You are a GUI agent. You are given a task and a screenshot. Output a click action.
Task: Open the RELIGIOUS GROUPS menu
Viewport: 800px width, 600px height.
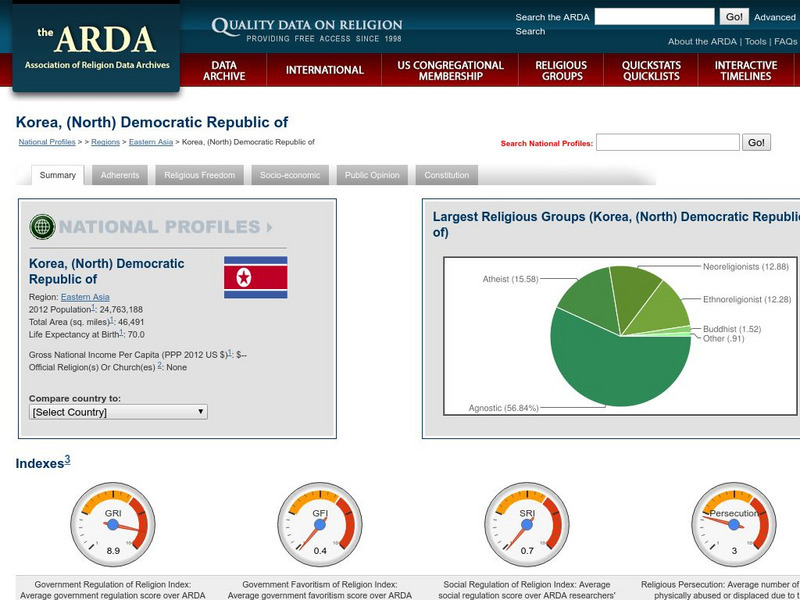560,71
